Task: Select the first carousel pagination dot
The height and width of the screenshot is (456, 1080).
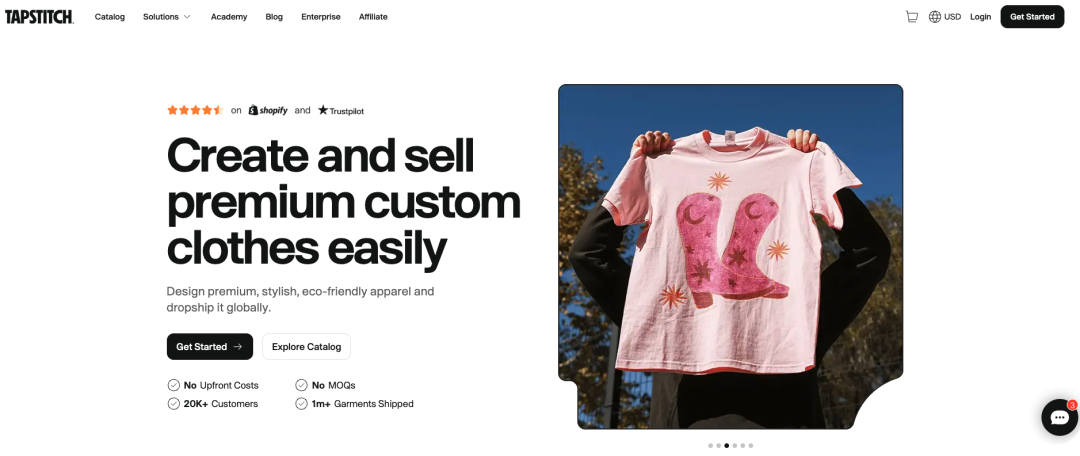Action: click(710, 446)
